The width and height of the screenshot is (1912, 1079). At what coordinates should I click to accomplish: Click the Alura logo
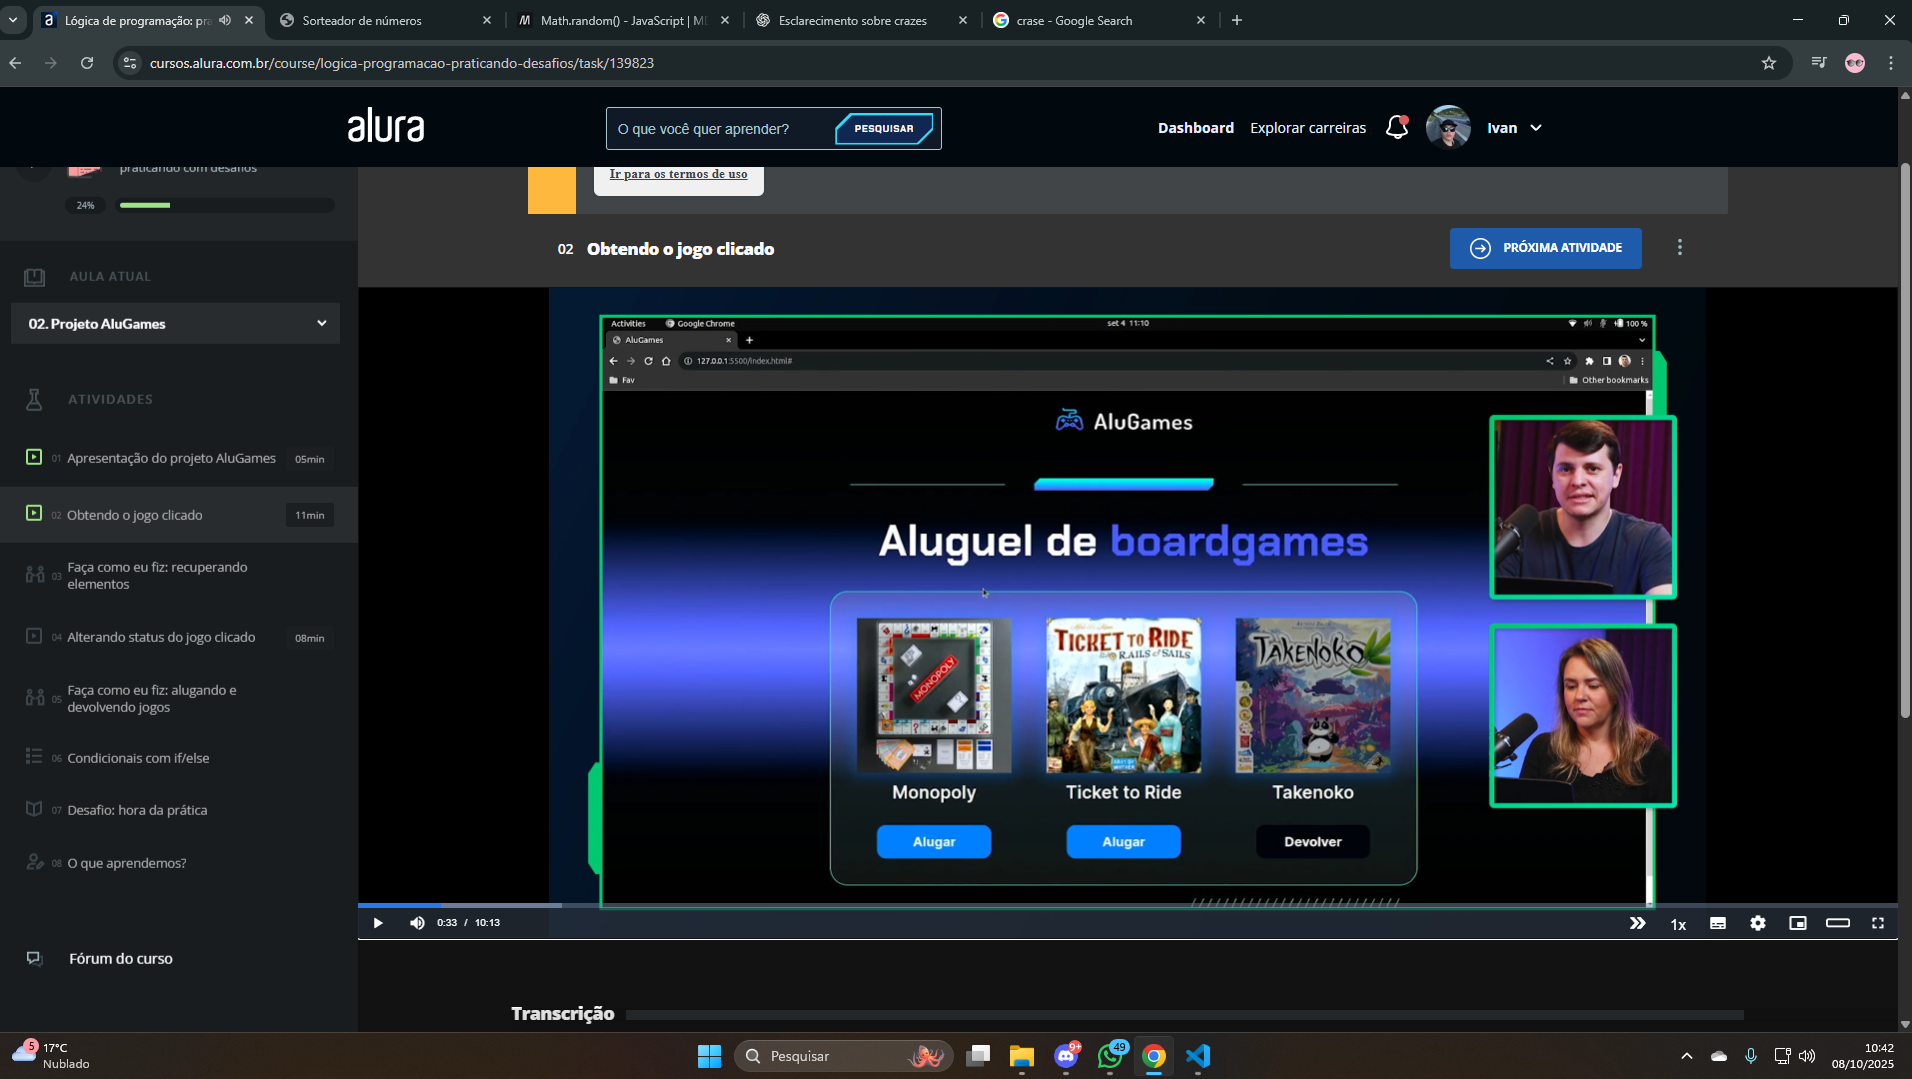click(386, 126)
